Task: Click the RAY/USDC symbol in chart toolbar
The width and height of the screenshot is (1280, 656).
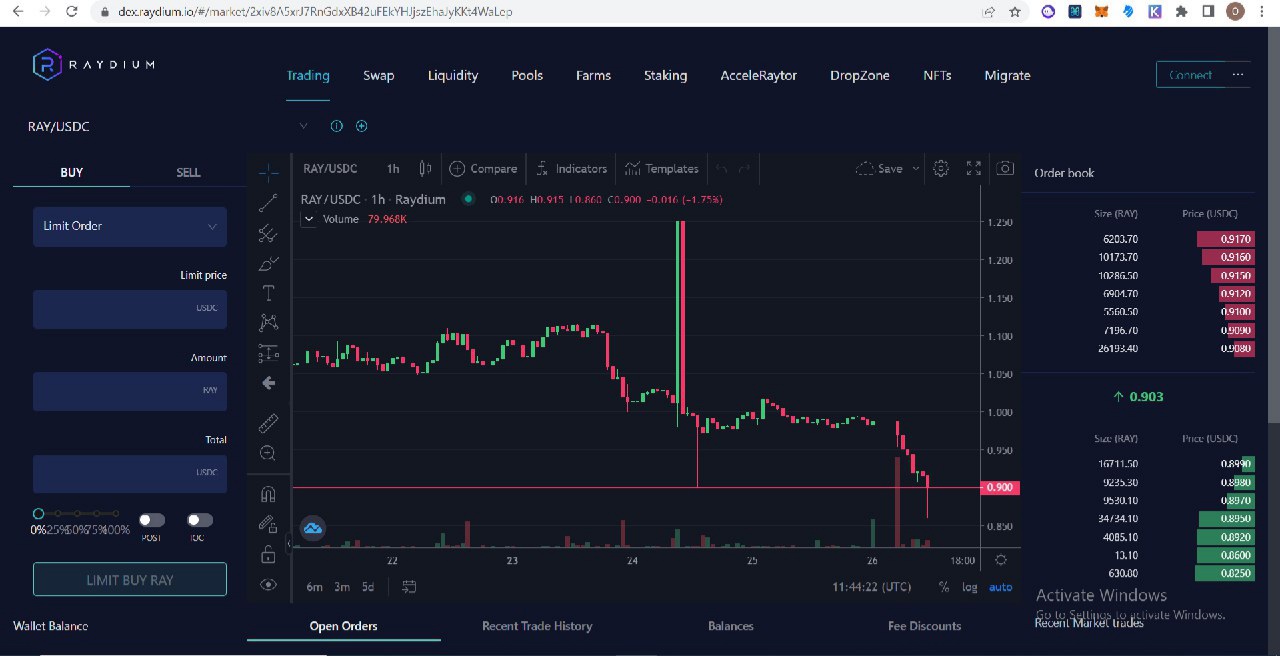Action: 330,169
